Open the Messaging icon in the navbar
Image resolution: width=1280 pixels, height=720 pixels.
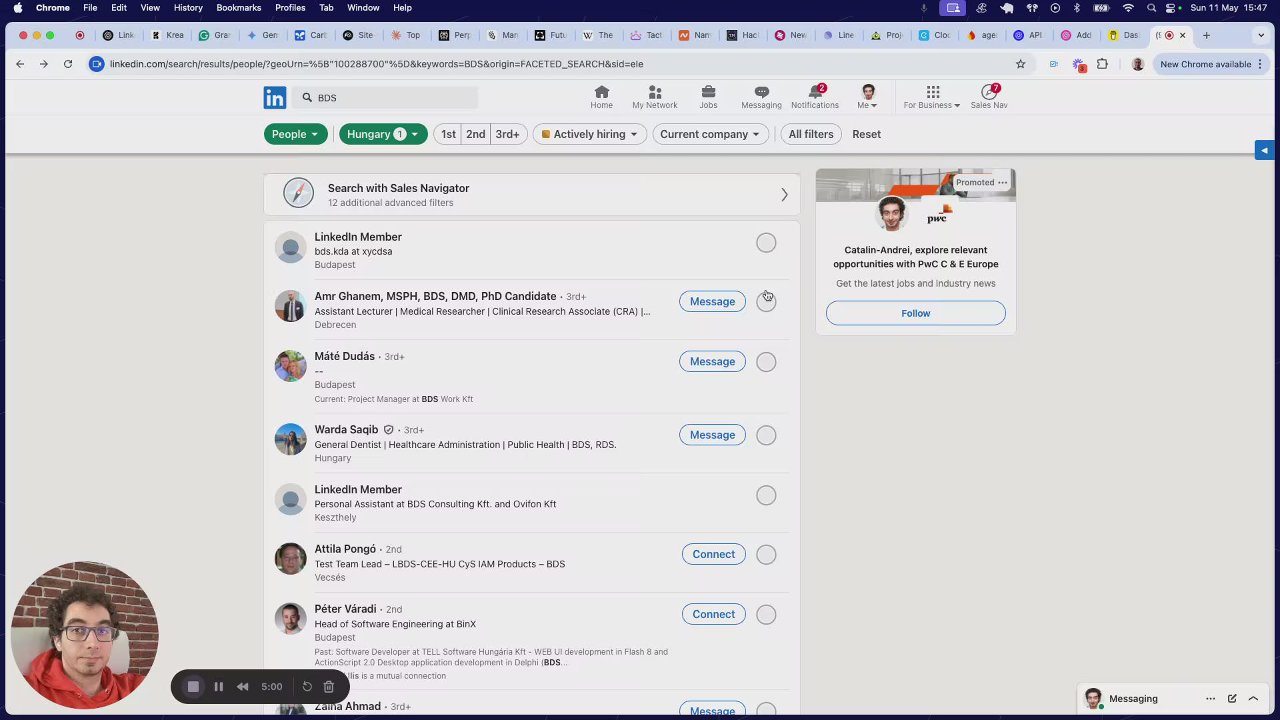pos(761,97)
